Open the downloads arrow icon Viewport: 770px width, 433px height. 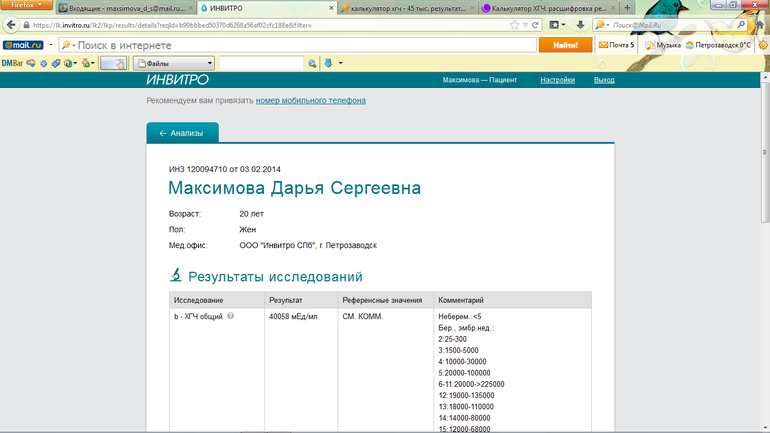580,25
